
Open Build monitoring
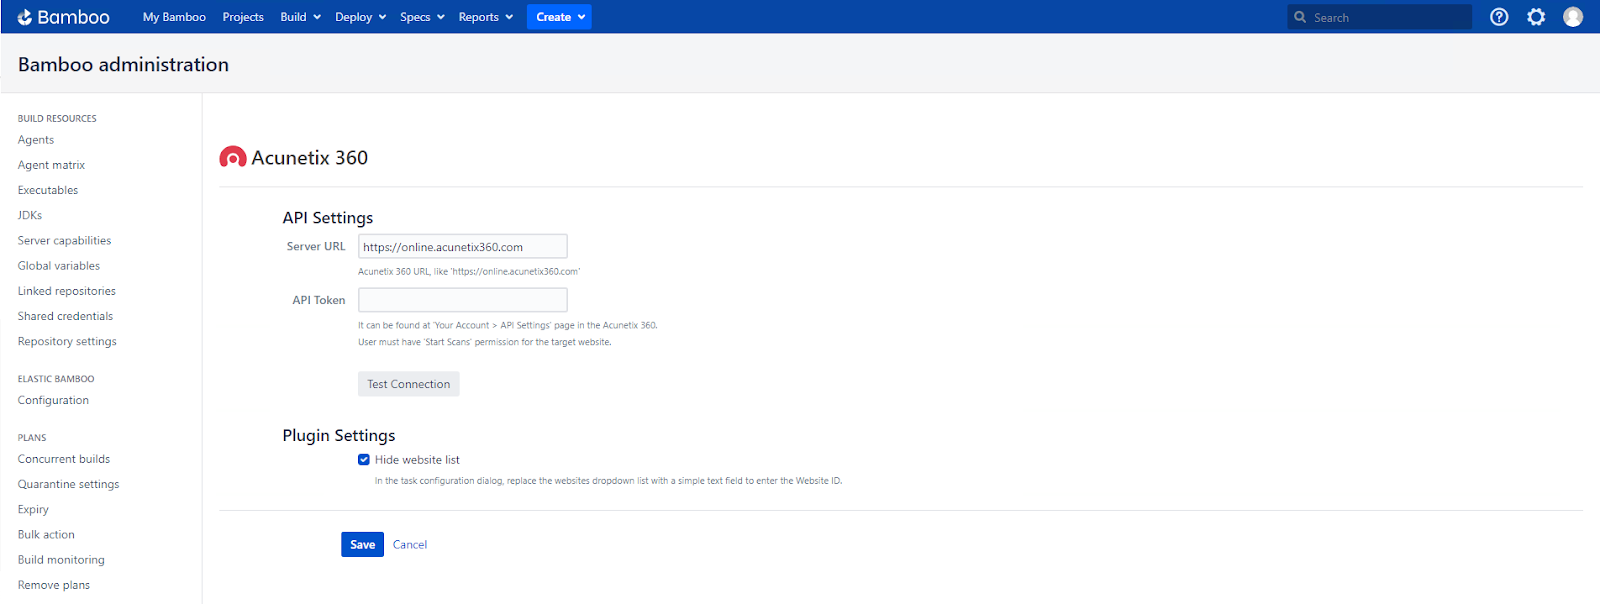click(61, 560)
